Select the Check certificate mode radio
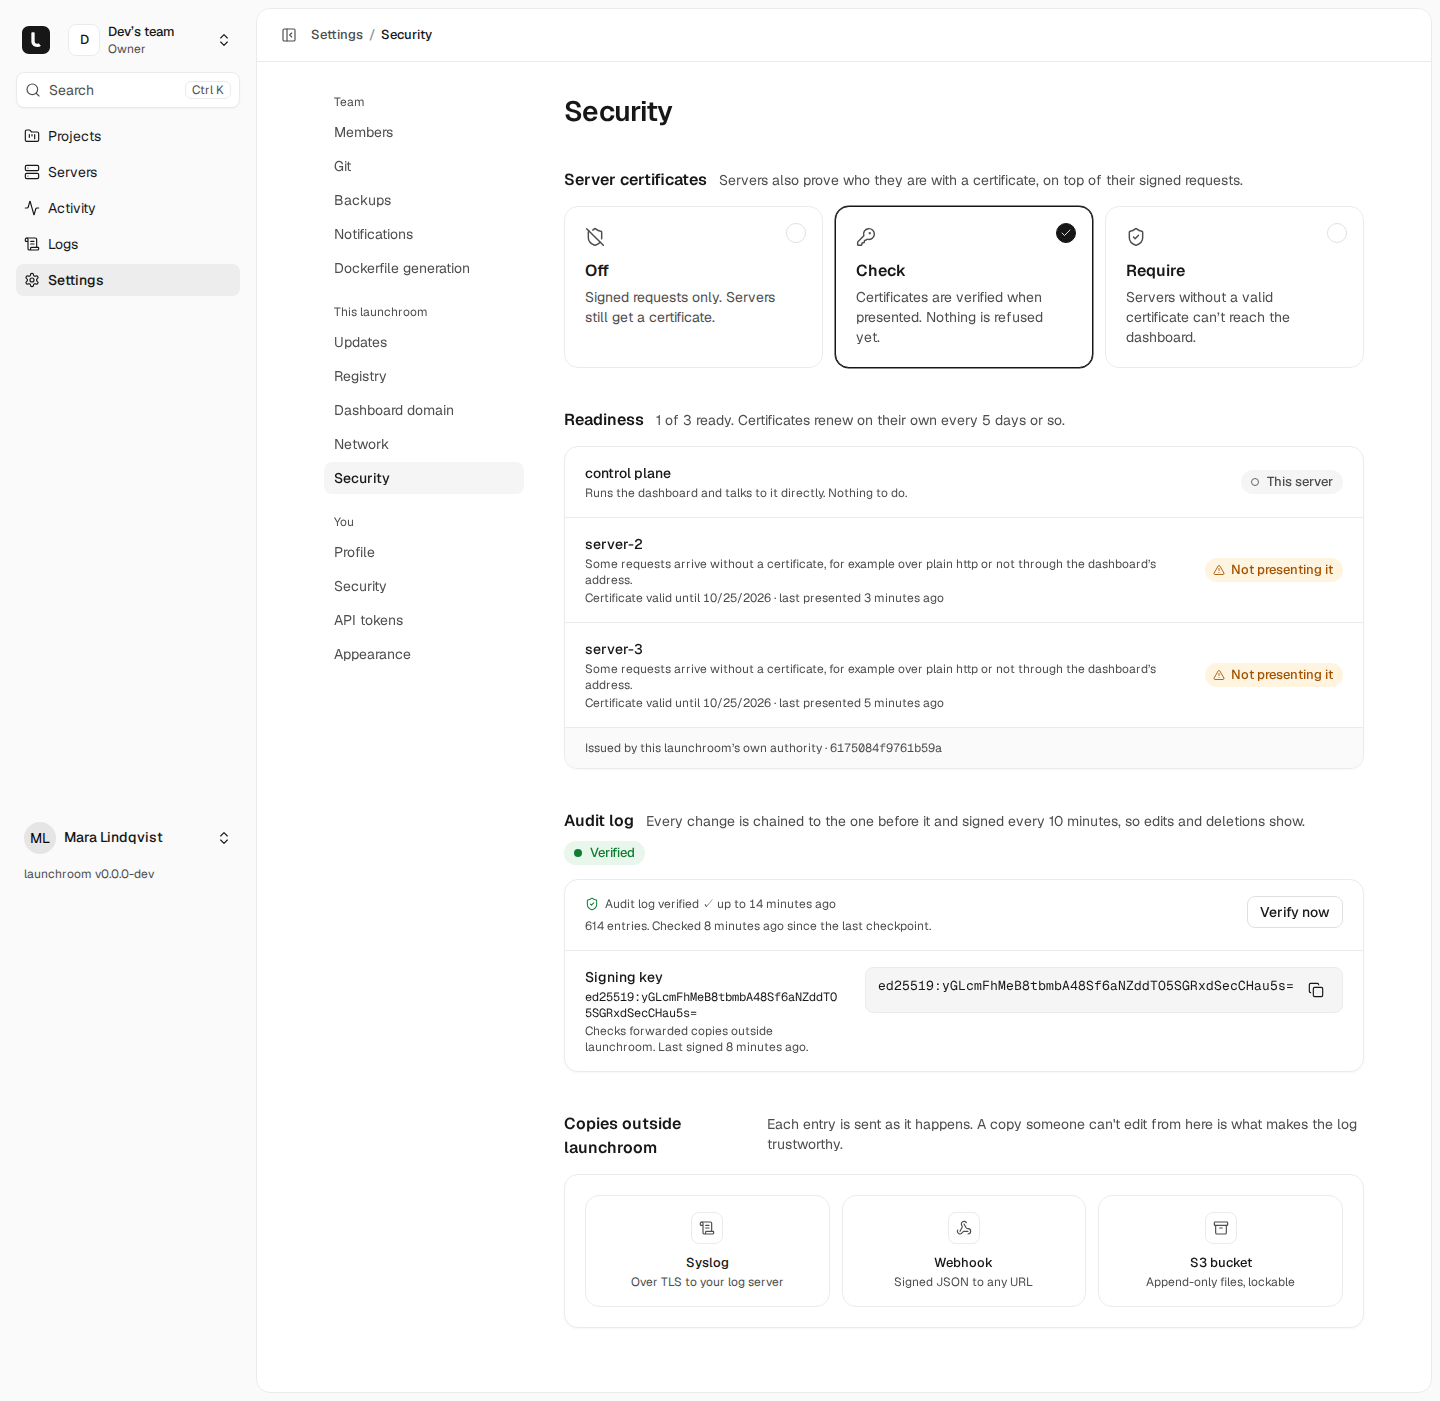The height and width of the screenshot is (1401, 1440). (x=1066, y=233)
